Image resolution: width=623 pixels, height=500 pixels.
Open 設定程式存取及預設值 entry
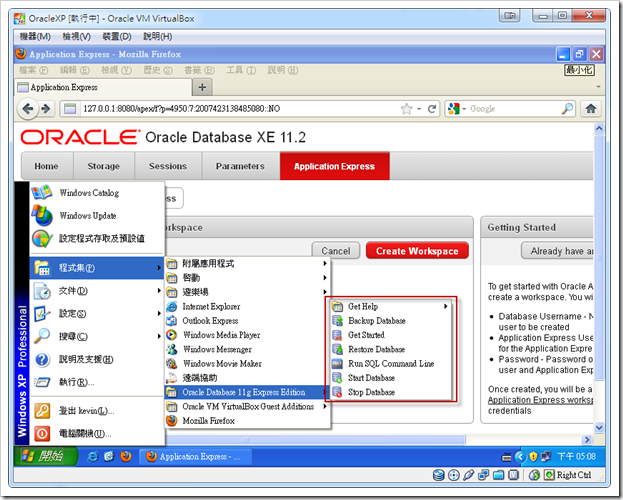pyautogui.click(x=97, y=238)
